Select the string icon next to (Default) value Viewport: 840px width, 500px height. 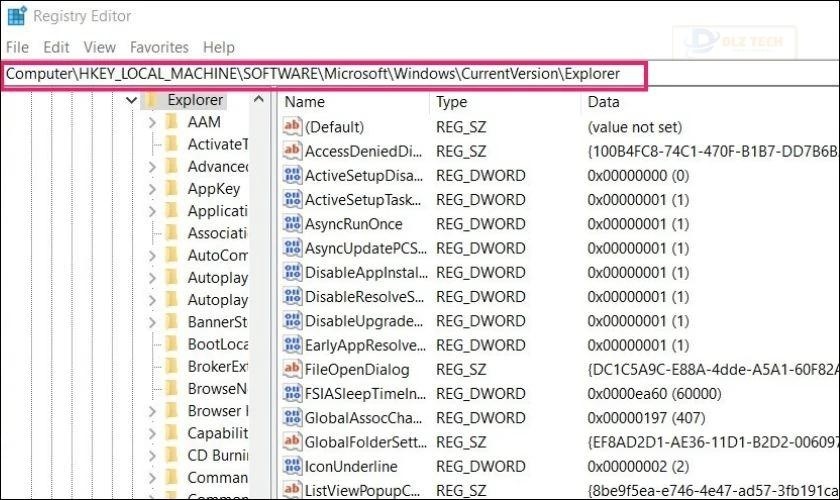292,127
